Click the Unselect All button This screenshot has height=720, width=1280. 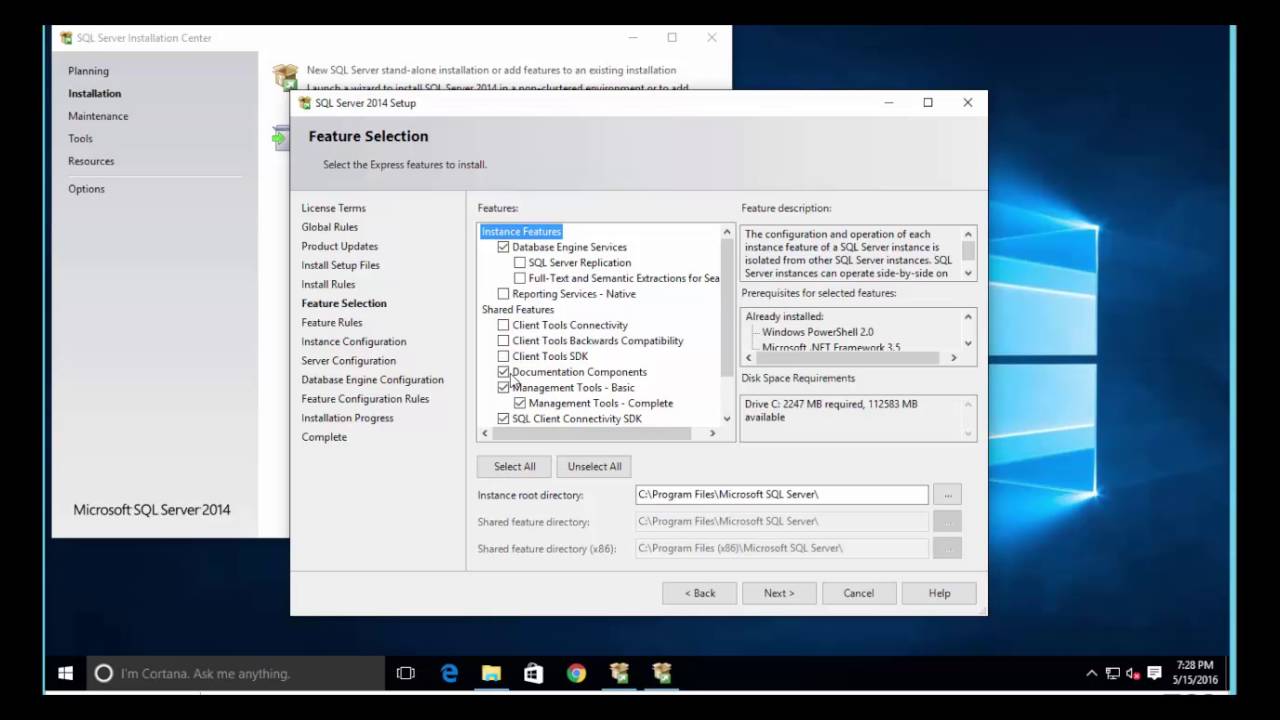click(x=594, y=466)
